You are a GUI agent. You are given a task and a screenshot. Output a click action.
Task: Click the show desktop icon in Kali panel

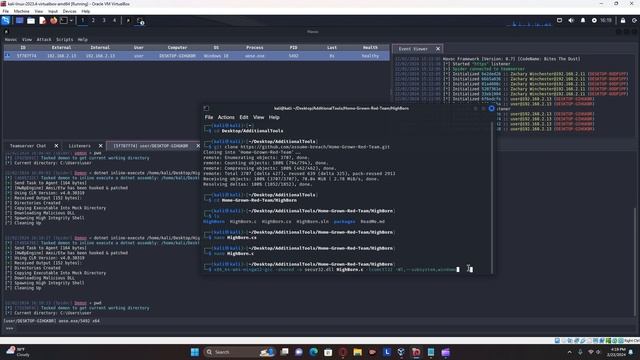coord(19,20)
